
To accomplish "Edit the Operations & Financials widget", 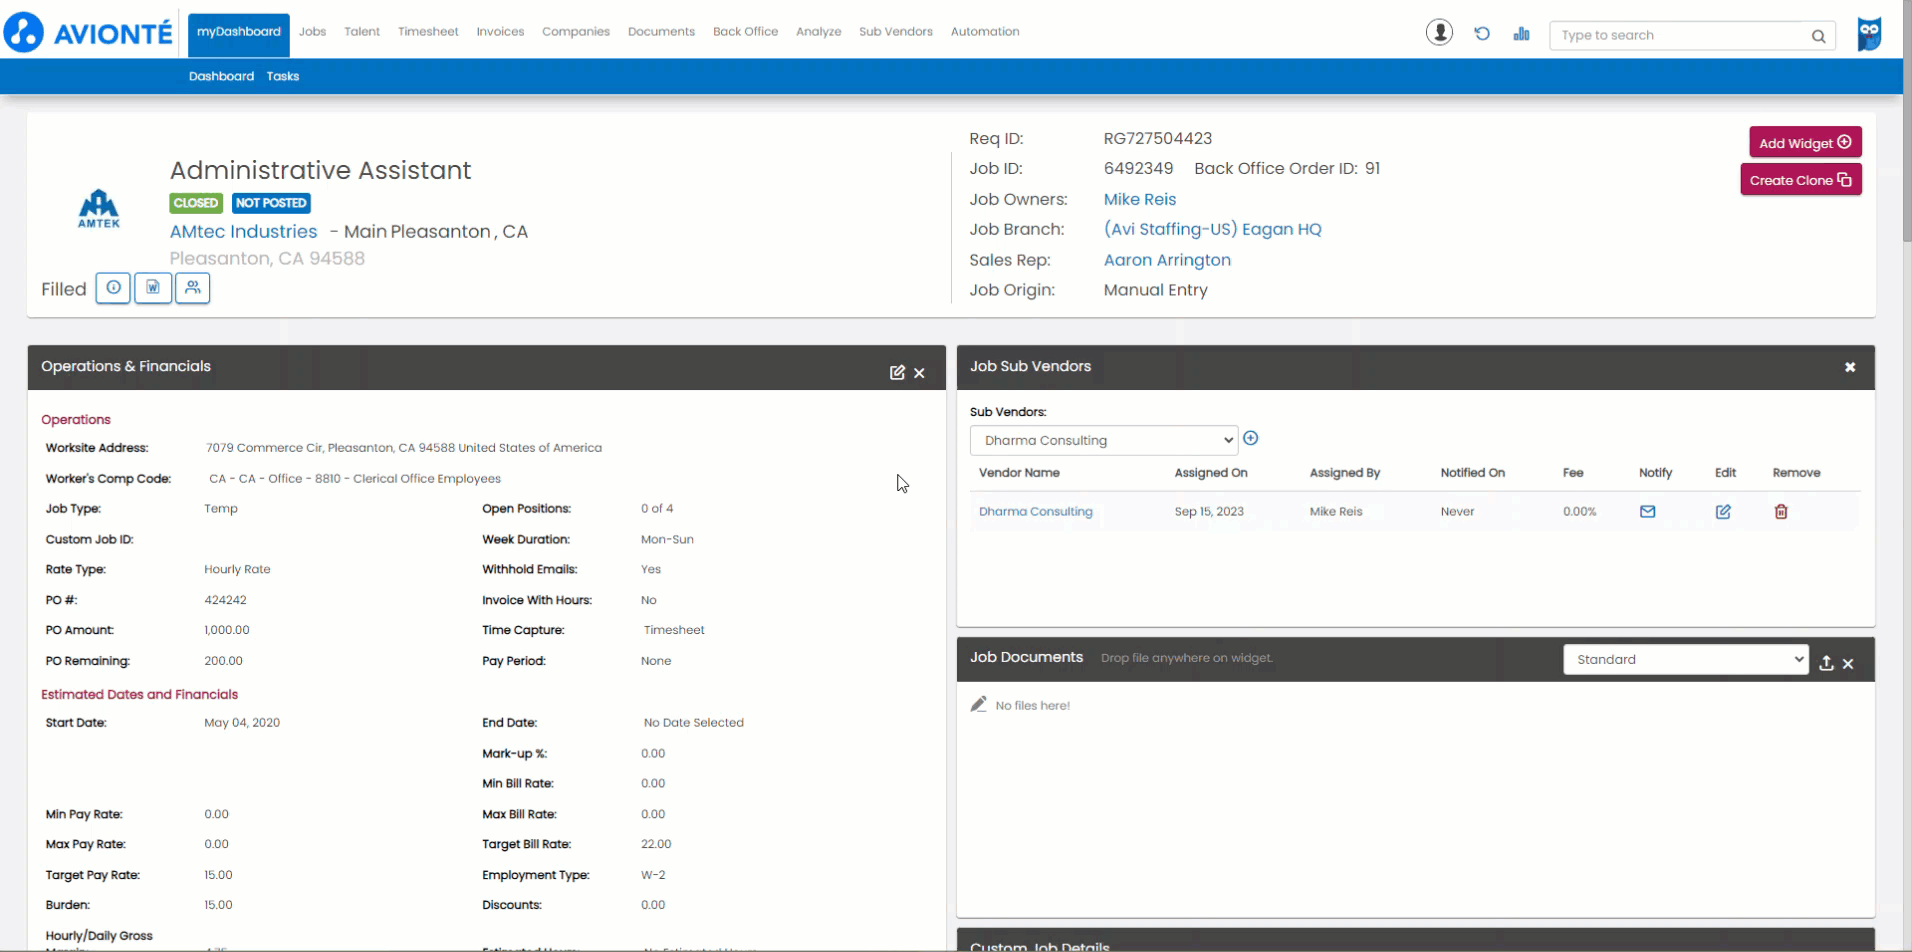I will pos(897,373).
